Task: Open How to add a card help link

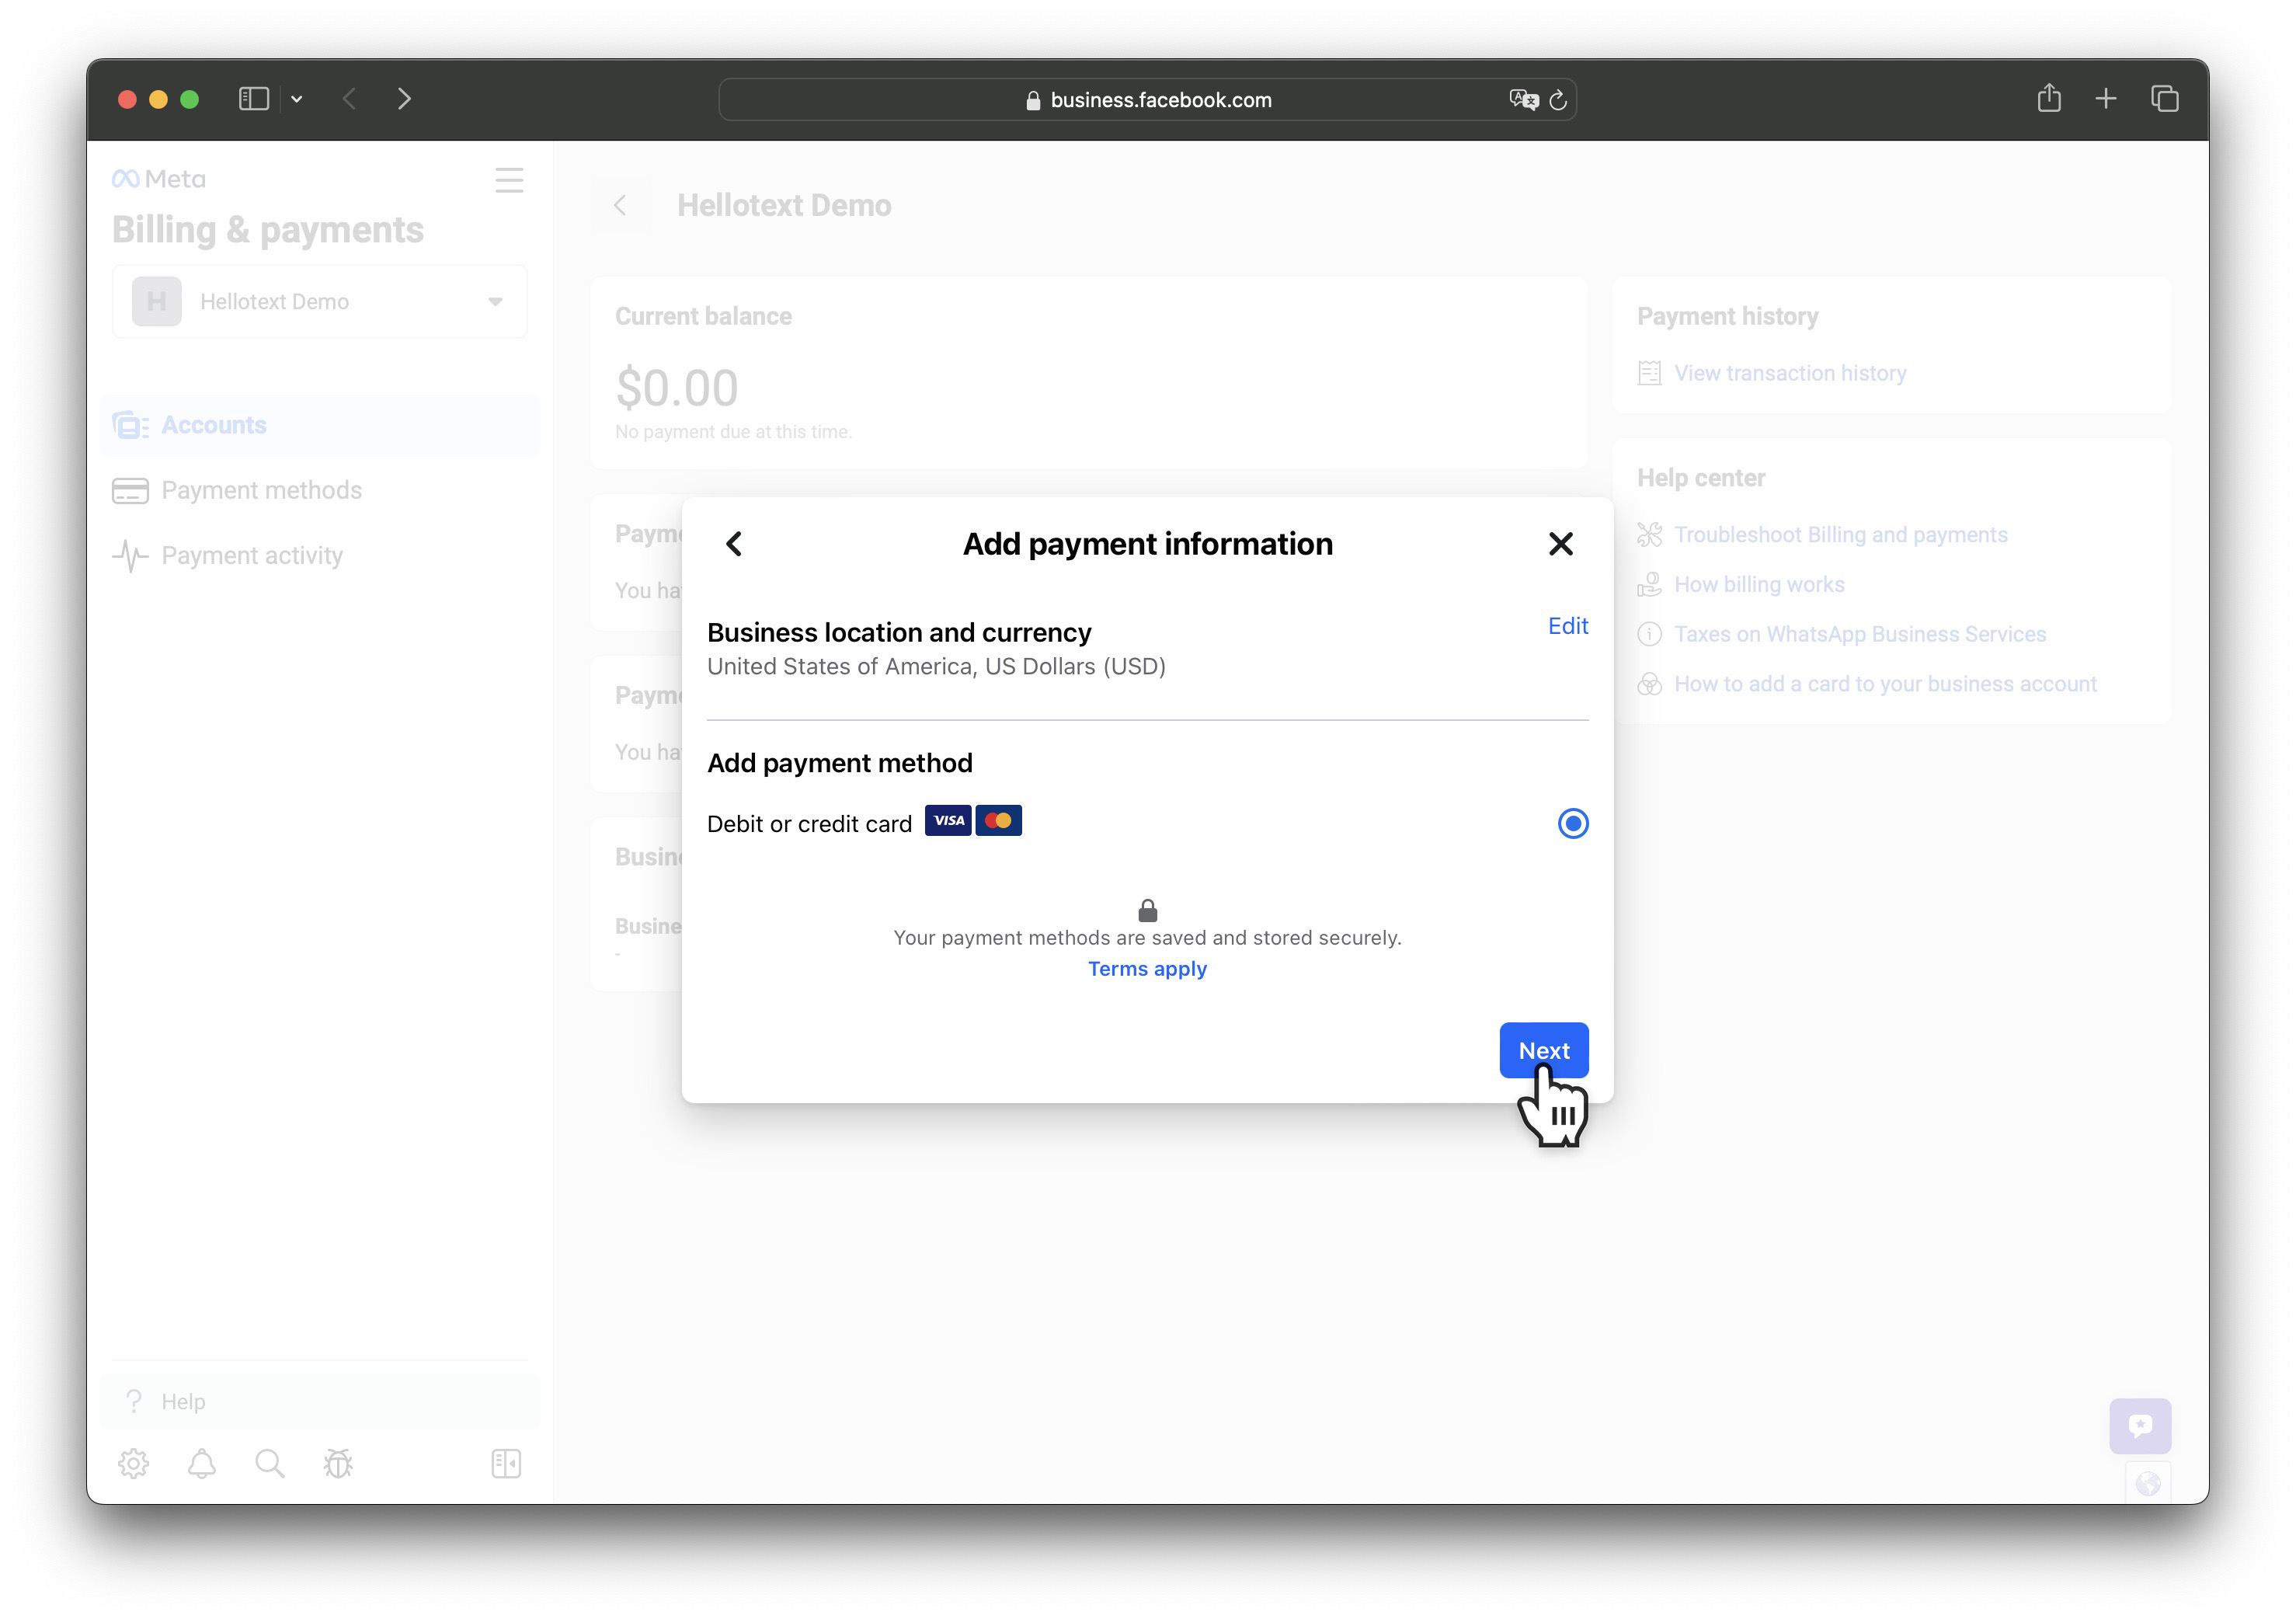Action: (1885, 684)
